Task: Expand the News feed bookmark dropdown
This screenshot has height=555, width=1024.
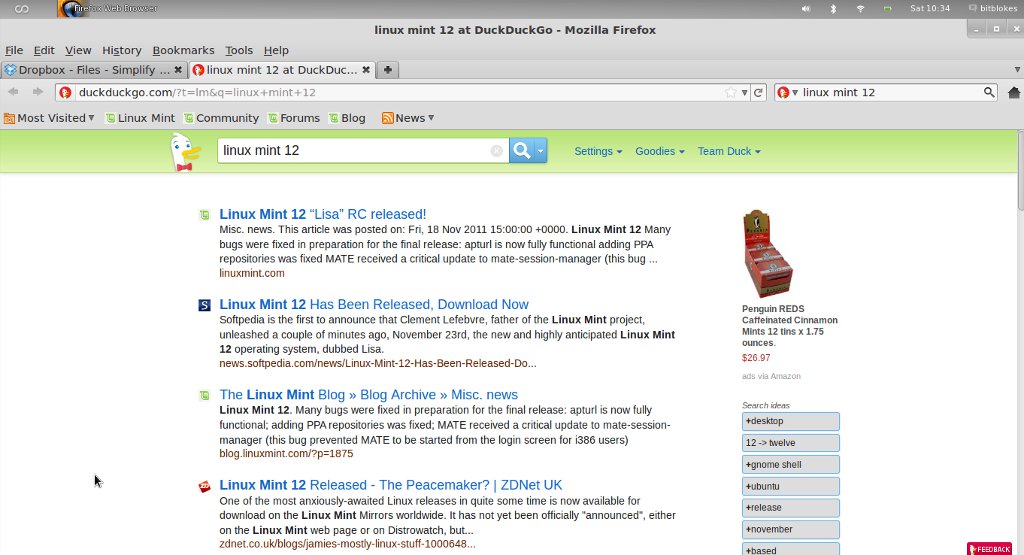Action: click(x=408, y=118)
